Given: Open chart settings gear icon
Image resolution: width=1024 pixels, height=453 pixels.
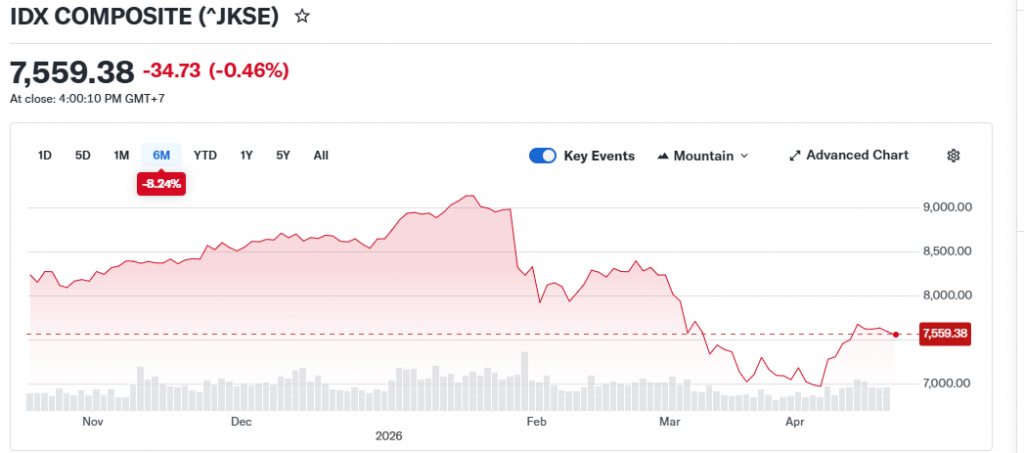Looking at the screenshot, I should coord(953,155).
